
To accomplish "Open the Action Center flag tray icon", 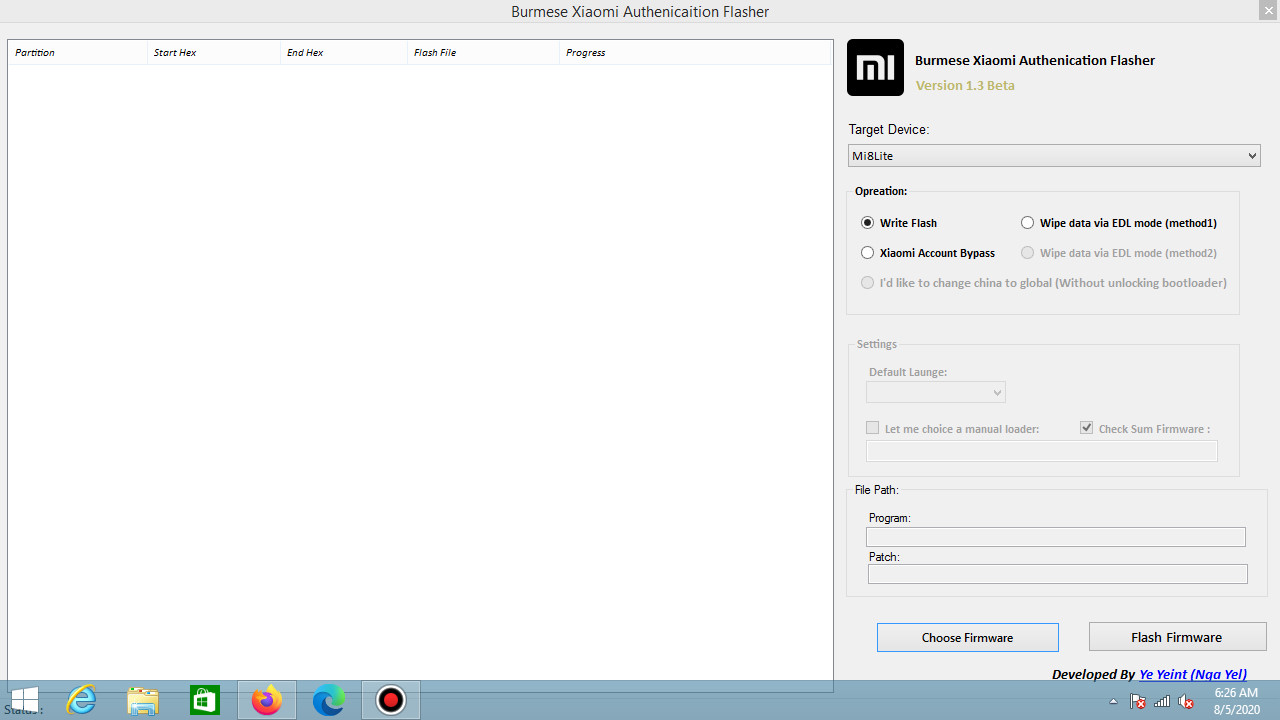I will [1138, 701].
